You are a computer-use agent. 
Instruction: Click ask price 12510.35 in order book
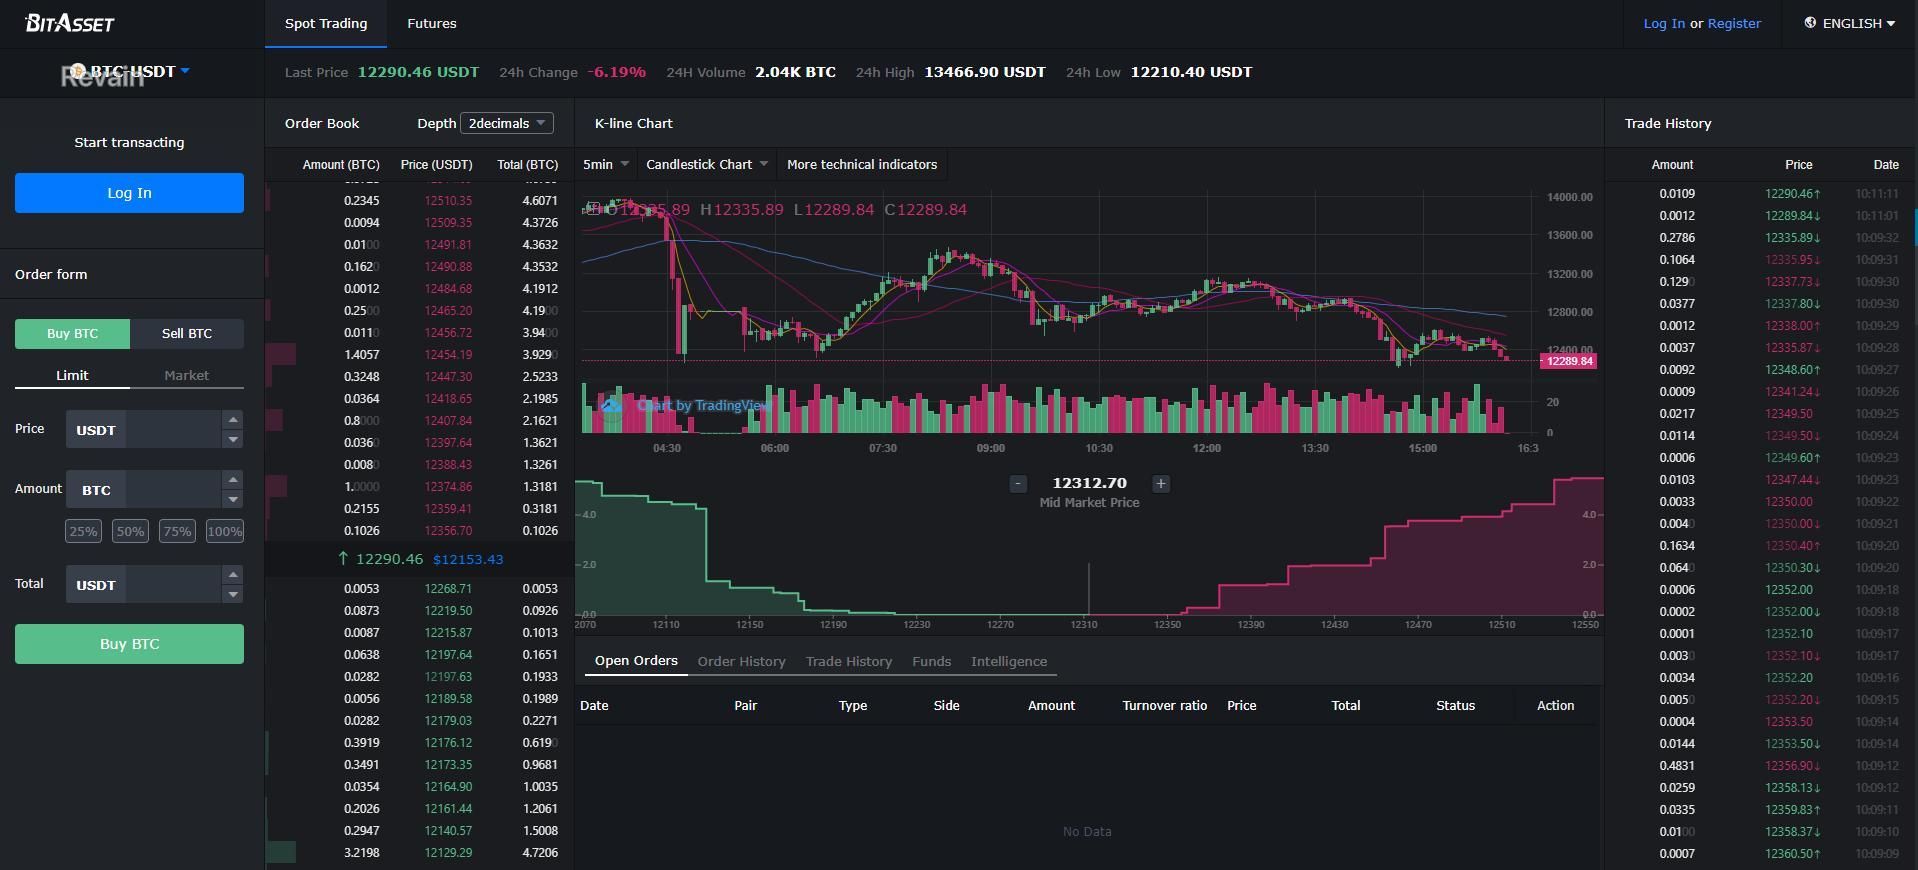click(448, 201)
